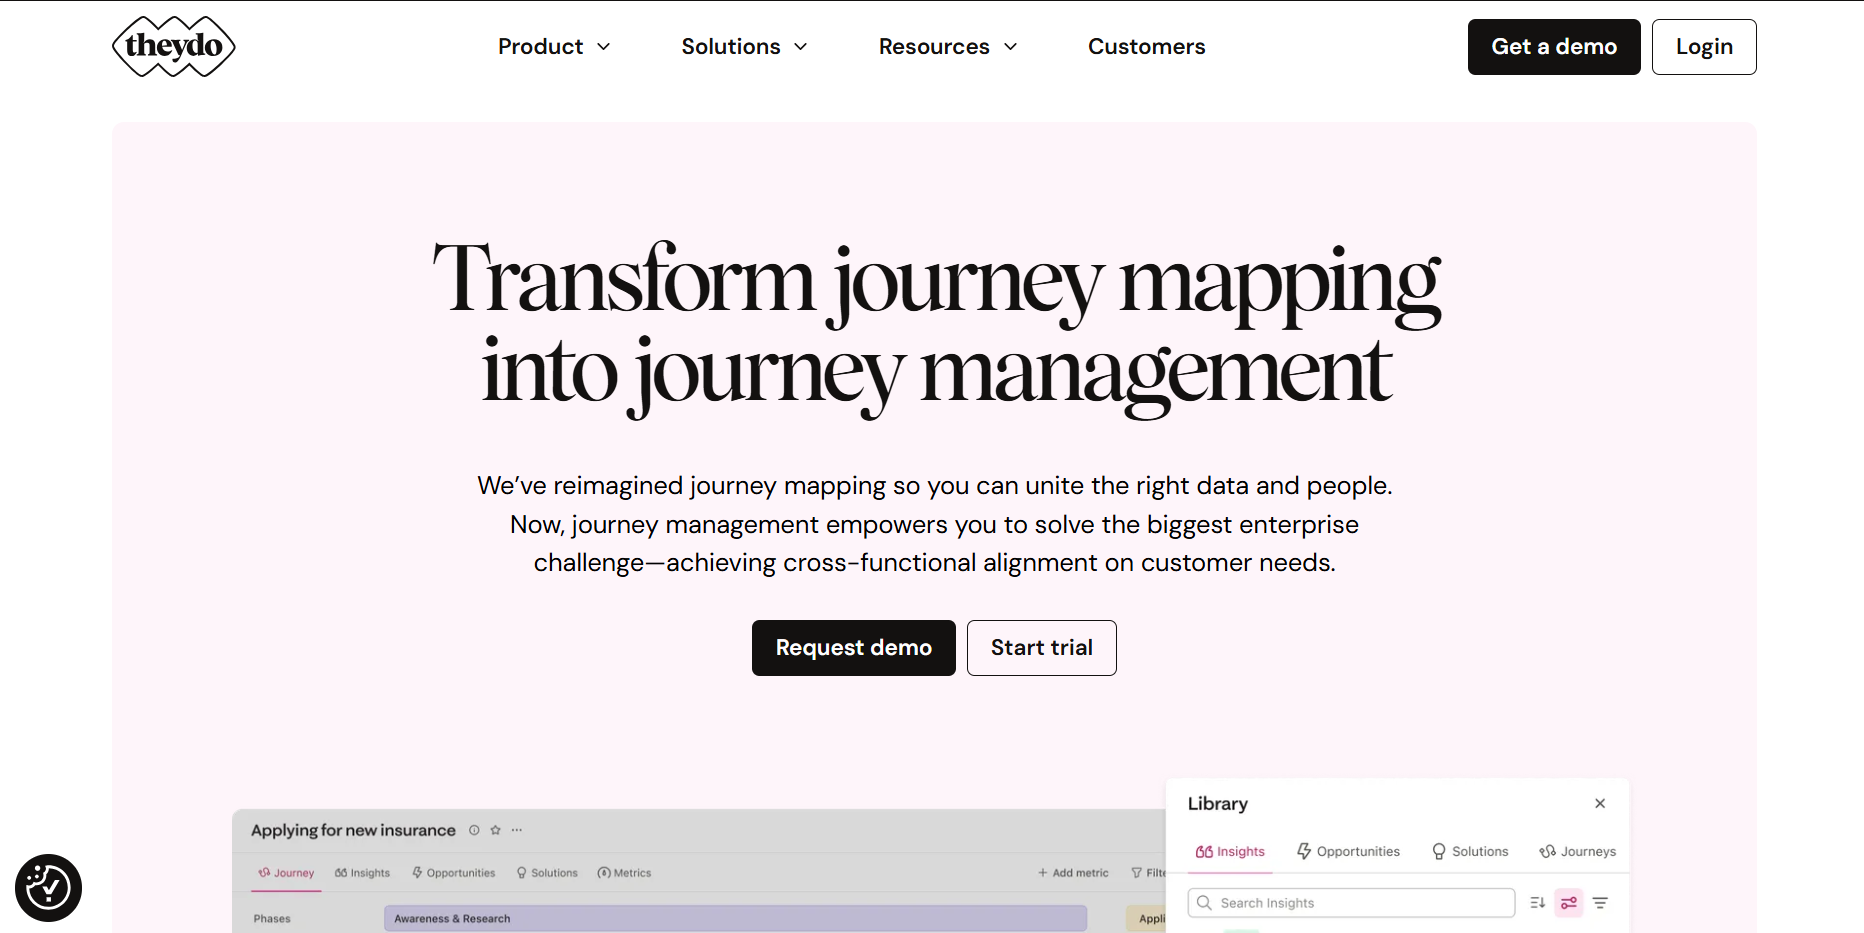Star the Applying for new insurance journey
Screen dimensions: 1864x933
495,830
